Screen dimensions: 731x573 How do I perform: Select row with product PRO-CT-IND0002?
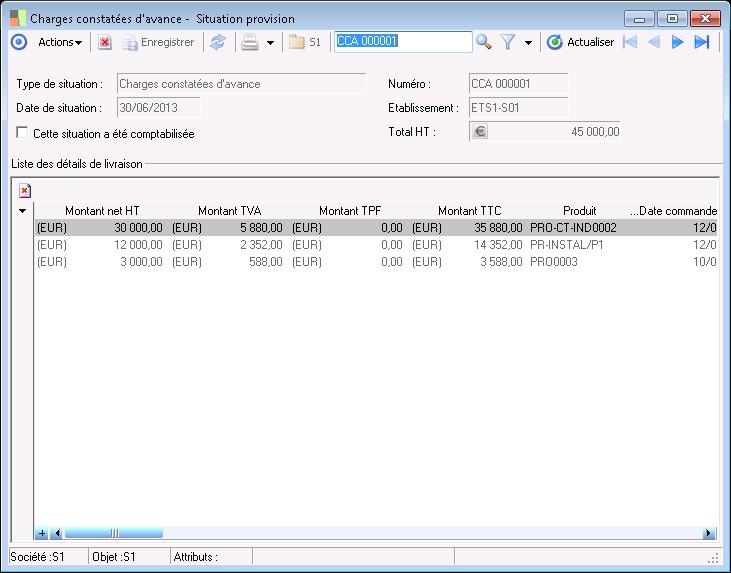click(376, 228)
